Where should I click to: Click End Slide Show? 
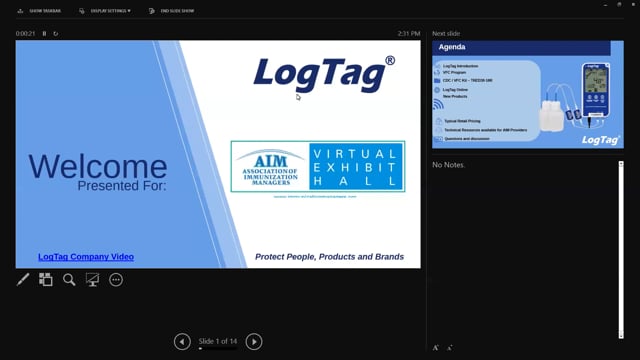click(x=171, y=11)
